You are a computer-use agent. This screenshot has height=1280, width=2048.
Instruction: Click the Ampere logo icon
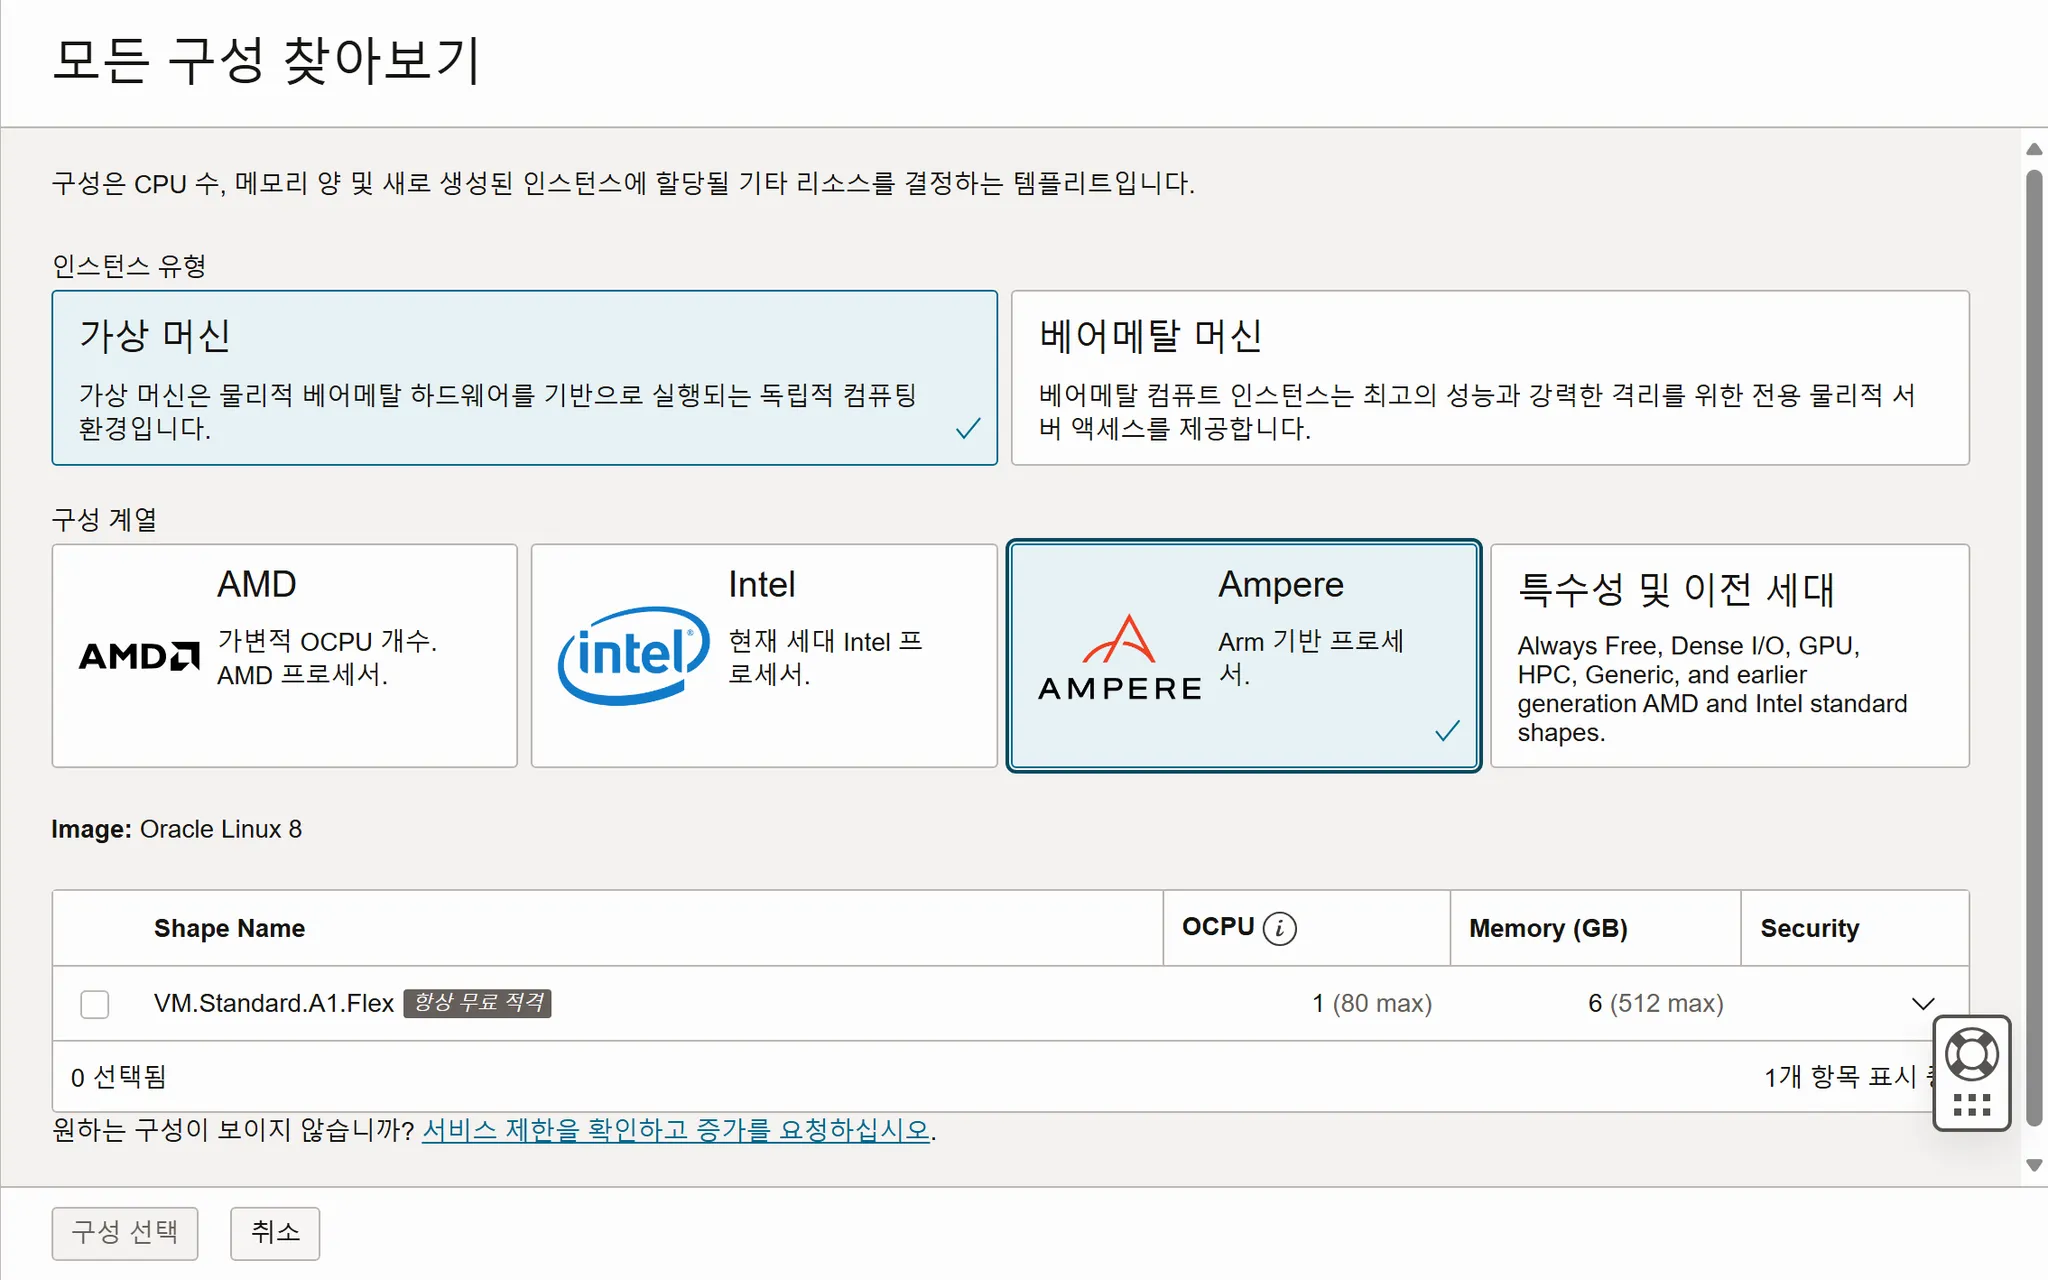pos(1120,657)
